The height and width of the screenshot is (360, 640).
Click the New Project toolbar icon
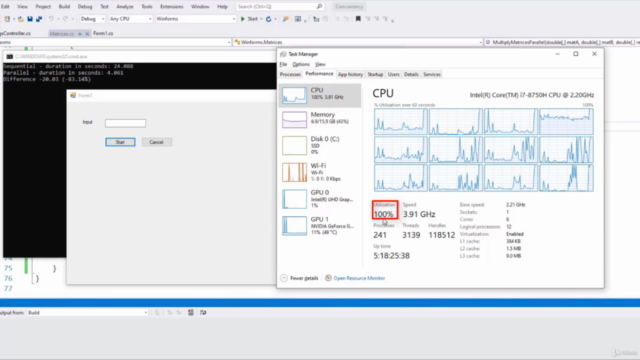point(7,19)
